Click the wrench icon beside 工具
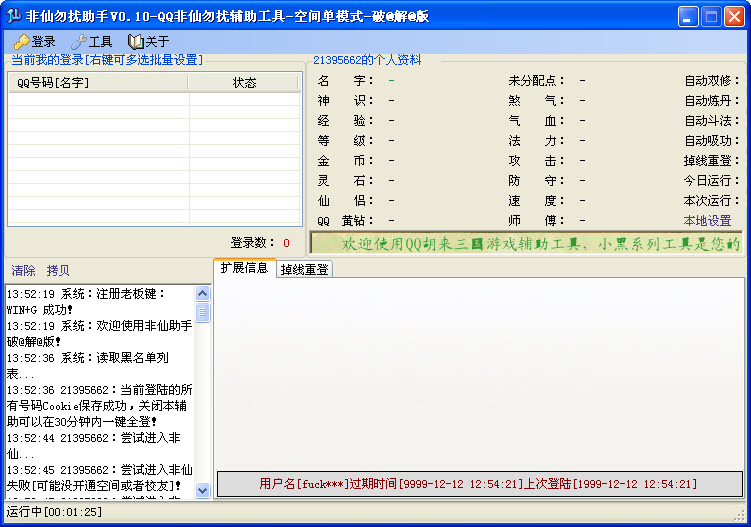 pyautogui.click(x=78, y=42)
